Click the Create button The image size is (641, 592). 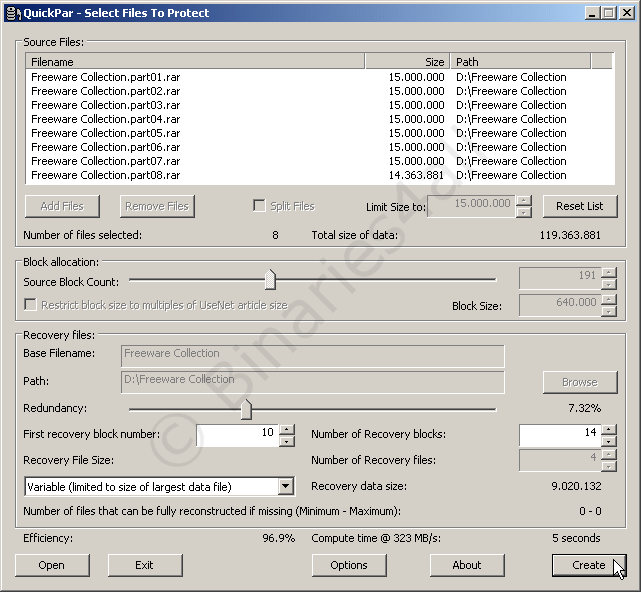point(589,565)
